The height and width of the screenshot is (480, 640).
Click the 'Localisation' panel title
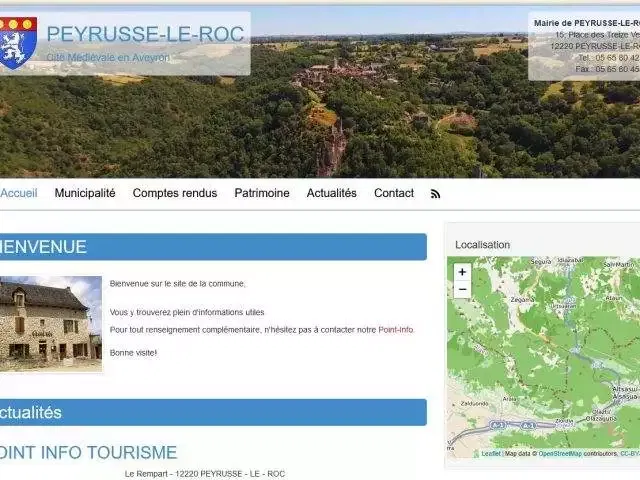coord(482,245)
